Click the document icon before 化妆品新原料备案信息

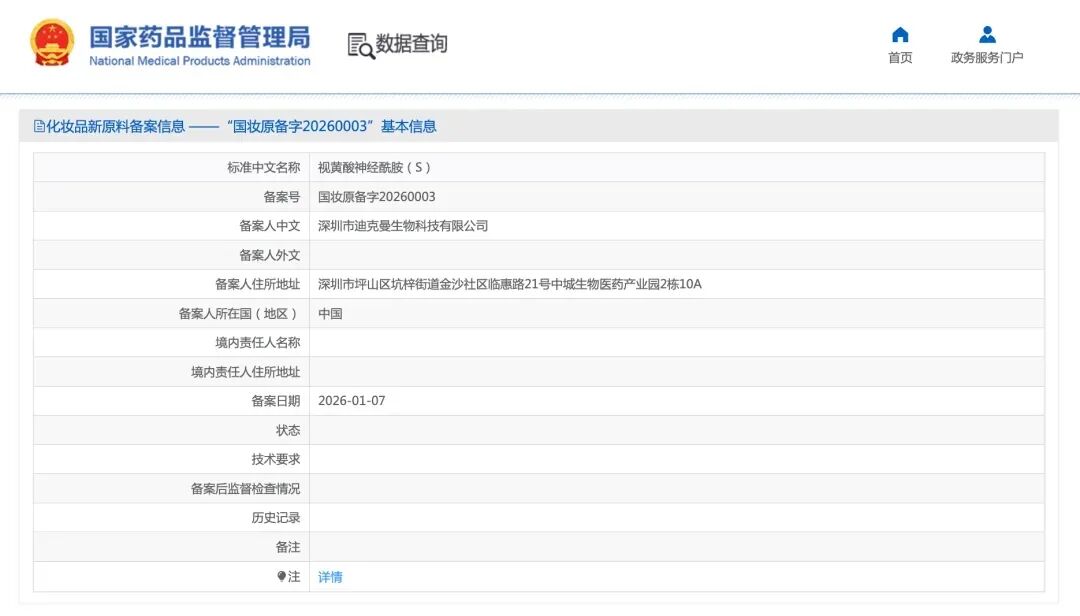click(39, 126)
